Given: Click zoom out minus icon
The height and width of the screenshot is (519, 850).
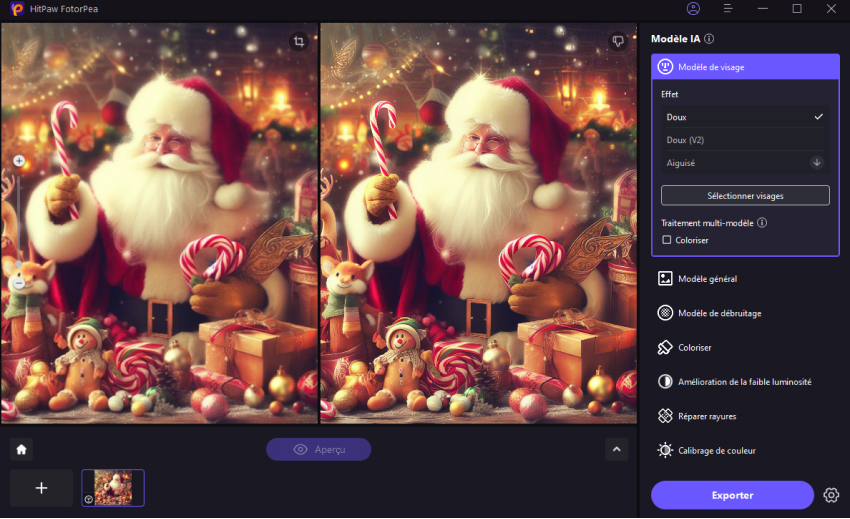Looking at the screenshot, I should click(19, 284).
